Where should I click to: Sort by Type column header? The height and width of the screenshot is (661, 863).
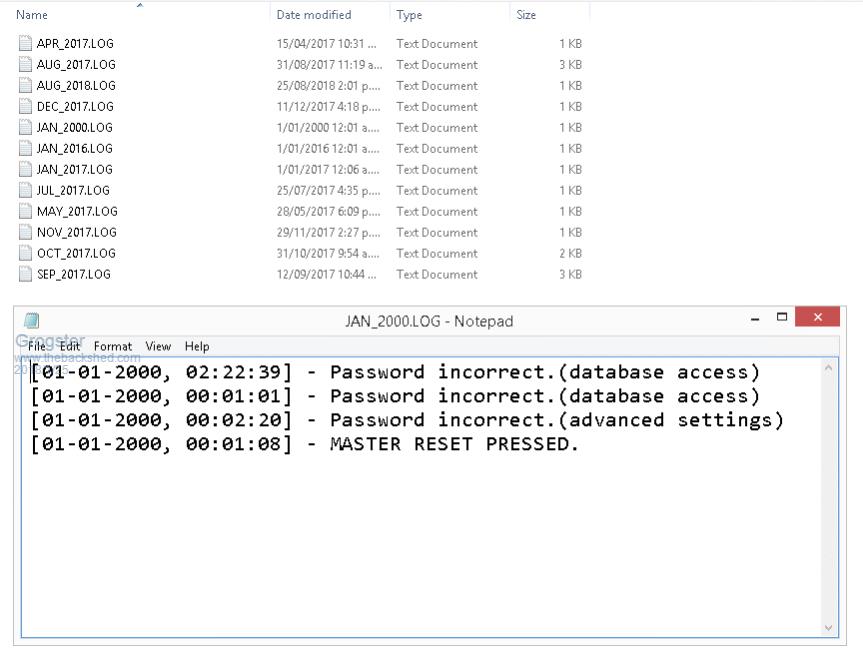point(409,15)
